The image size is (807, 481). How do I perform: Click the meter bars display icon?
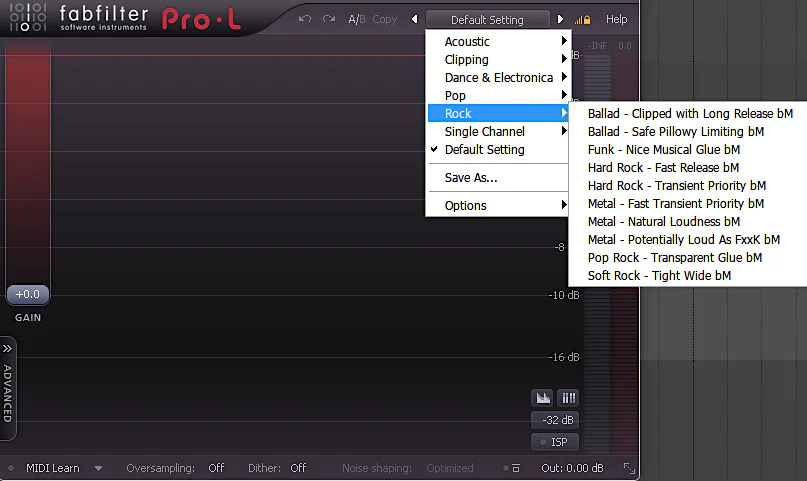click(x=568, y=398)
